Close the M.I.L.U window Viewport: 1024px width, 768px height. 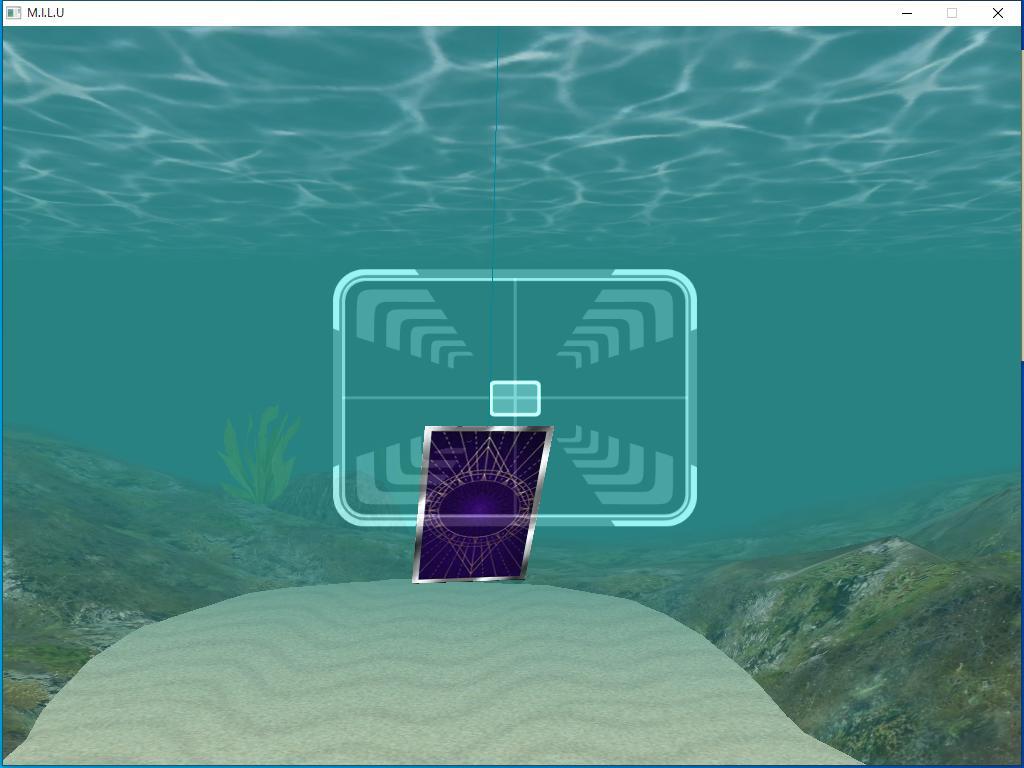(x=997, y=13)
